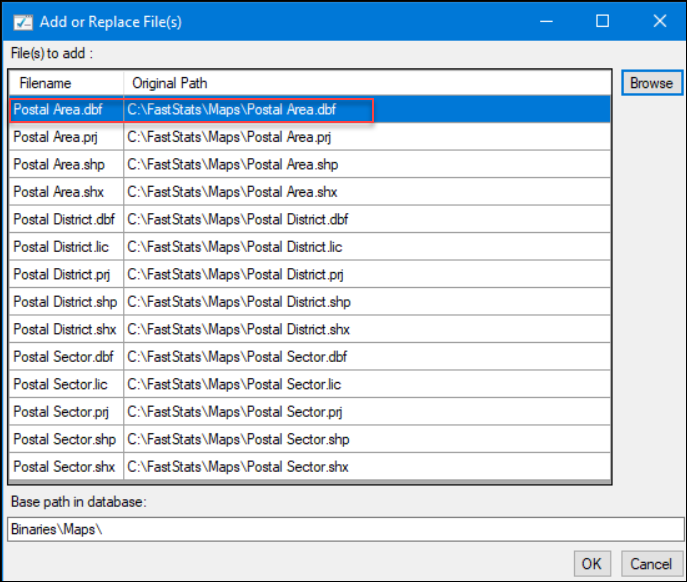
Task: Select the Postal District.shx filename
Action: click(65, 330)
